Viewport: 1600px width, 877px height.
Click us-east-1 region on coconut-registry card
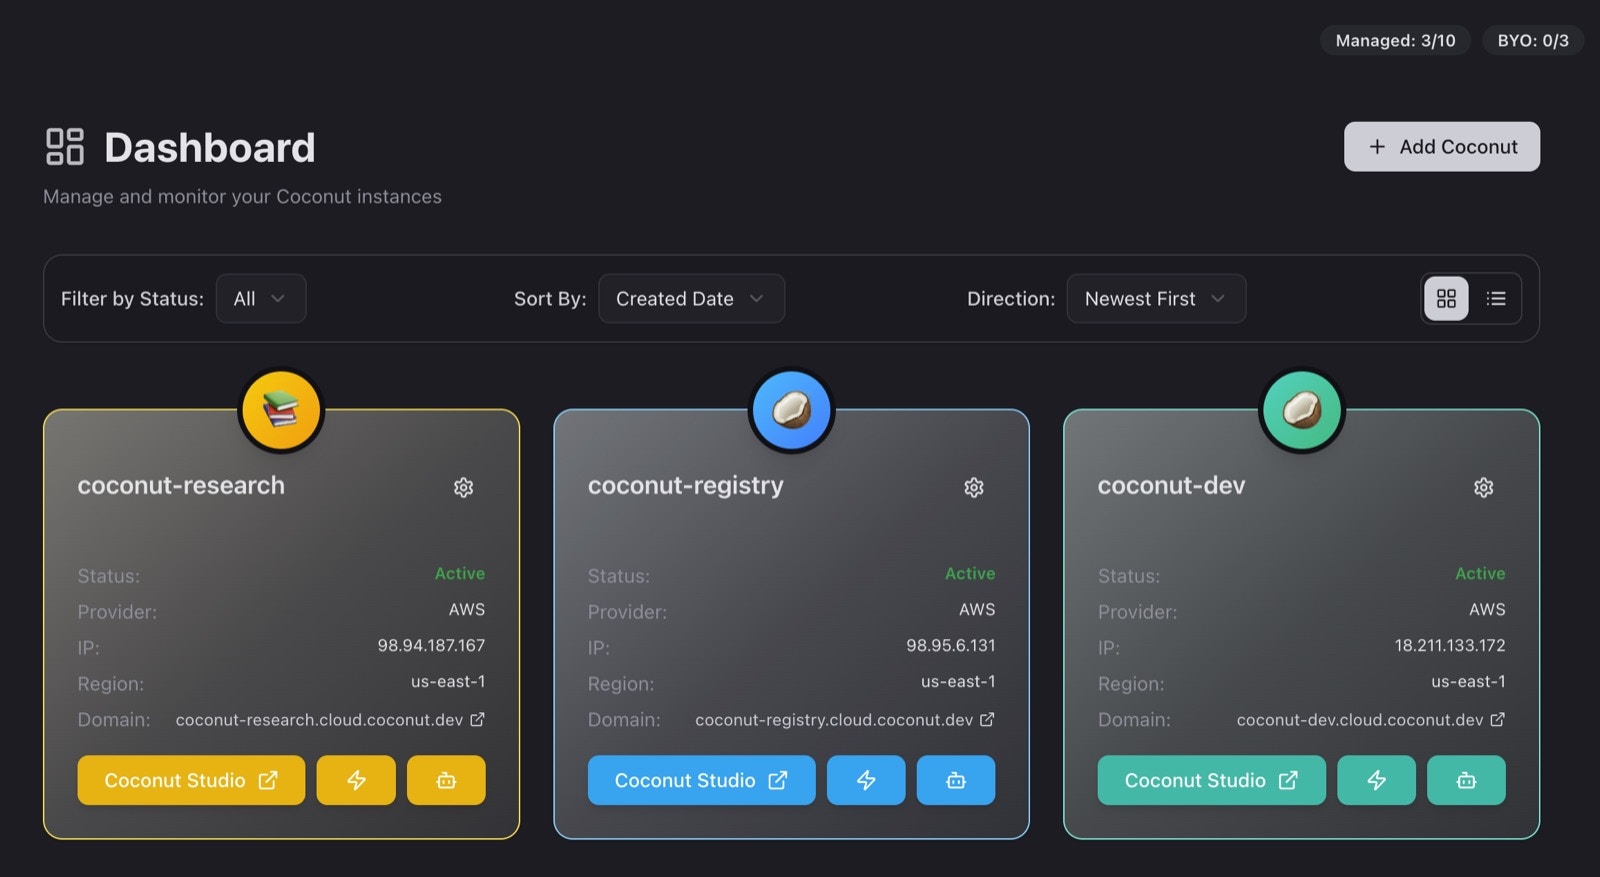point(958,682)
